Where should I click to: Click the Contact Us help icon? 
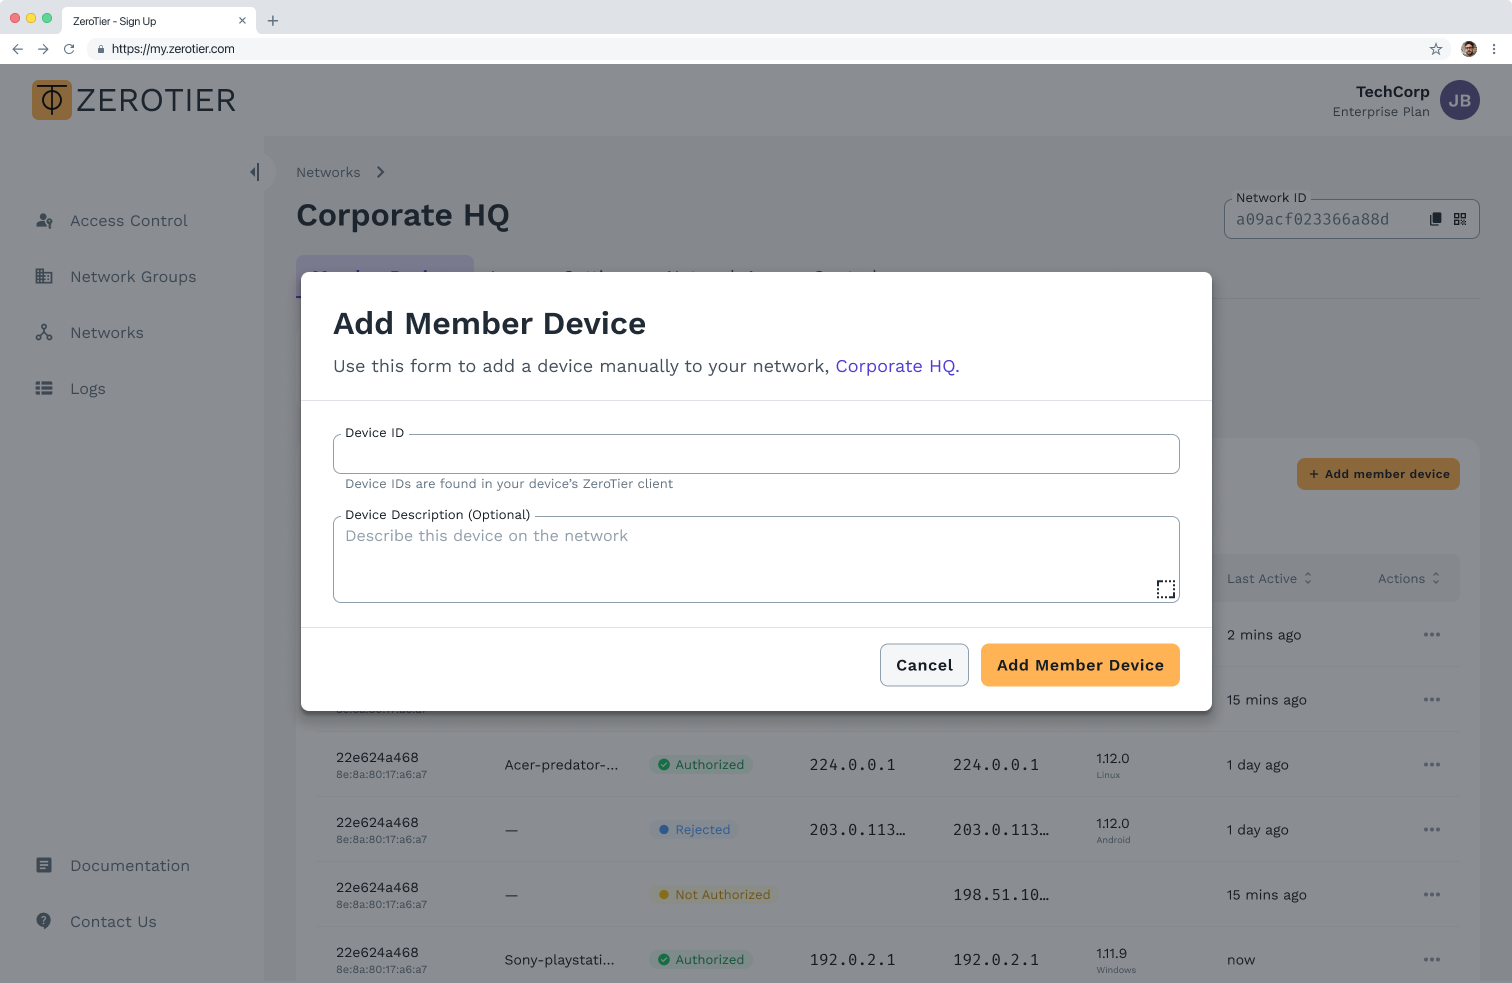click(44, 921)
